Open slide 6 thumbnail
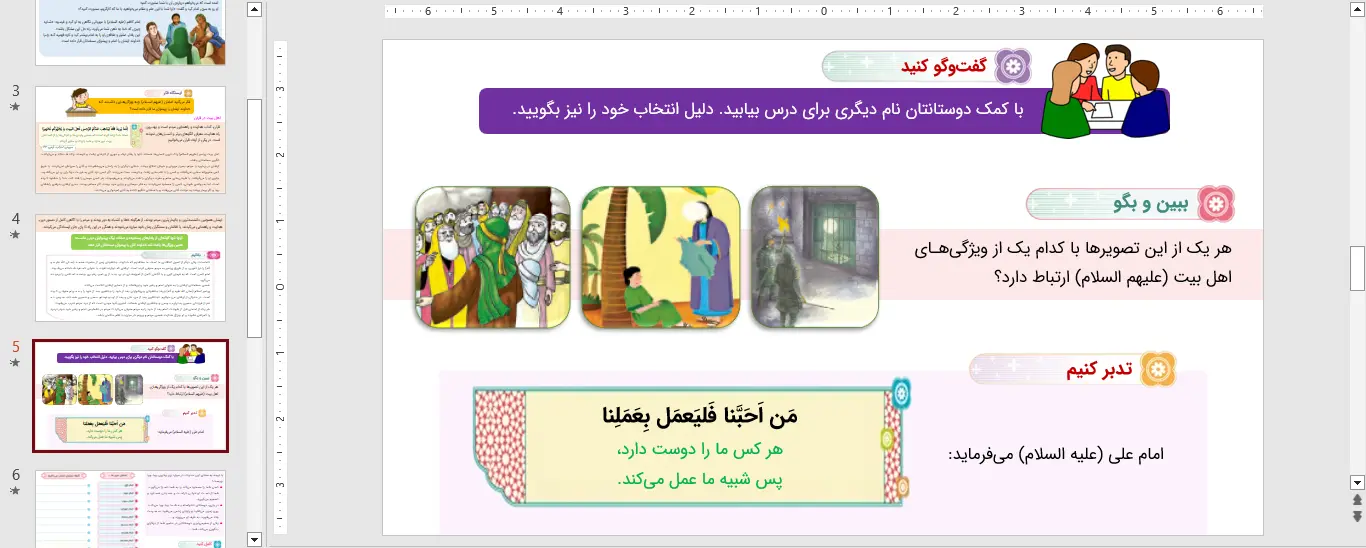This screenshot has width=1366, height=548. coord(130,508)
